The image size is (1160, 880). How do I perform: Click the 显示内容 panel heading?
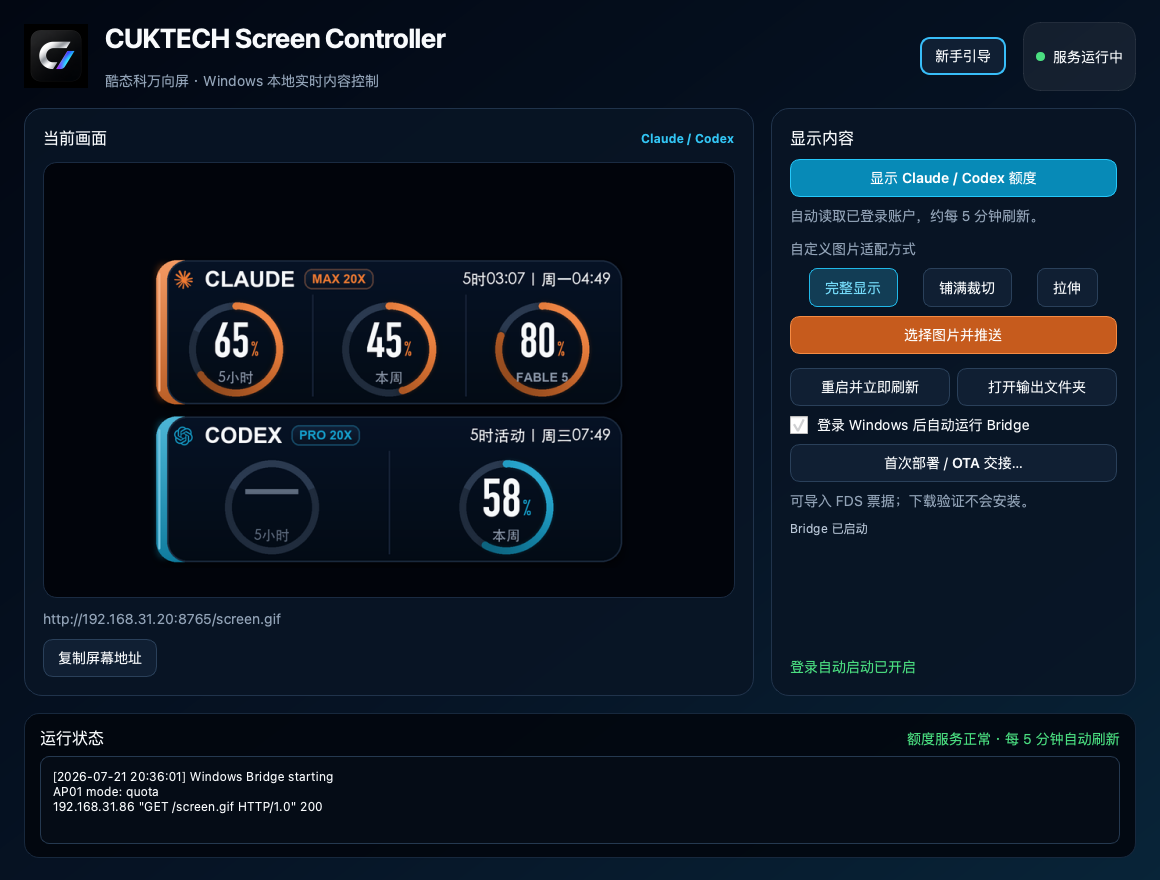[x=822, y=138]
